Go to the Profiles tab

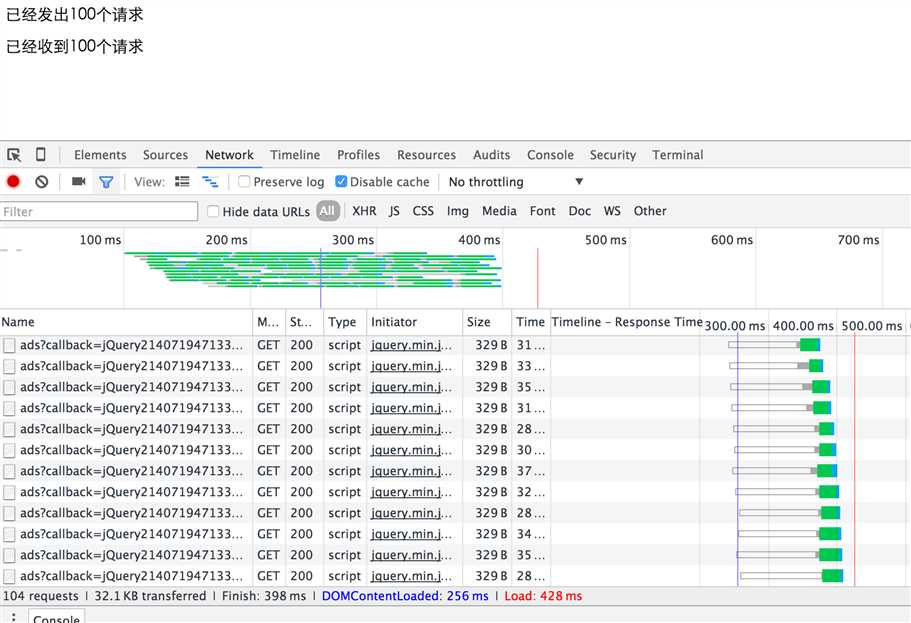358,155
